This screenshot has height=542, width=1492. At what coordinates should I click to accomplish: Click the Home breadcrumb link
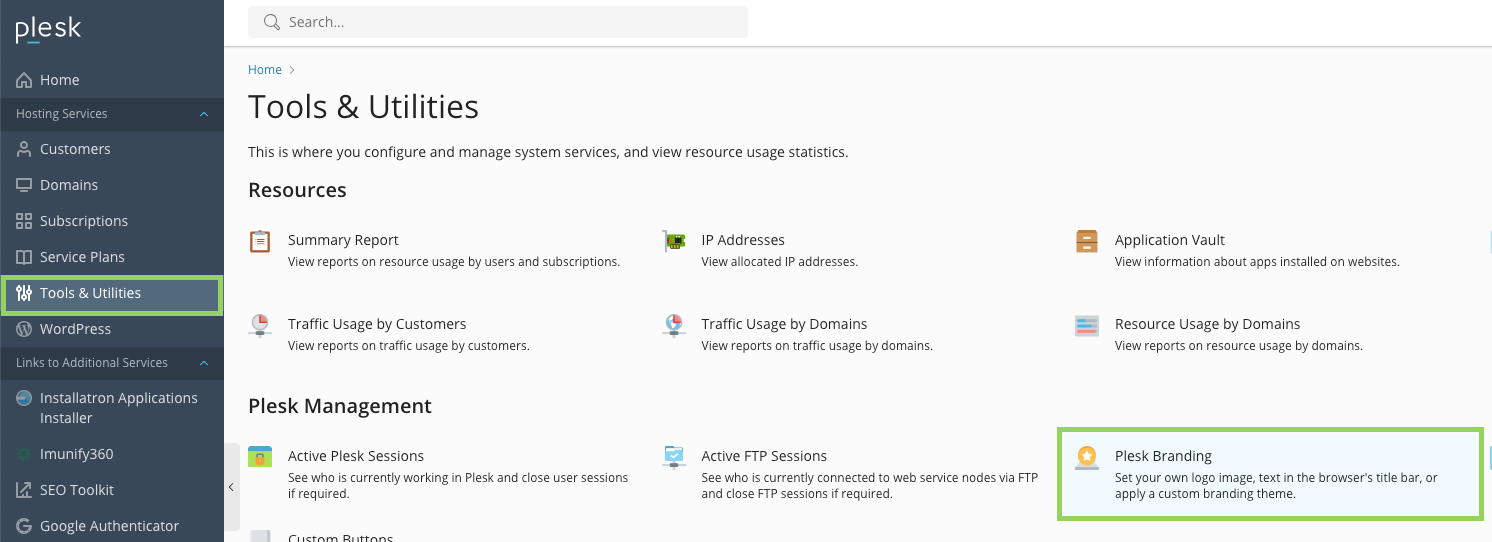click(x=265, y=70)
